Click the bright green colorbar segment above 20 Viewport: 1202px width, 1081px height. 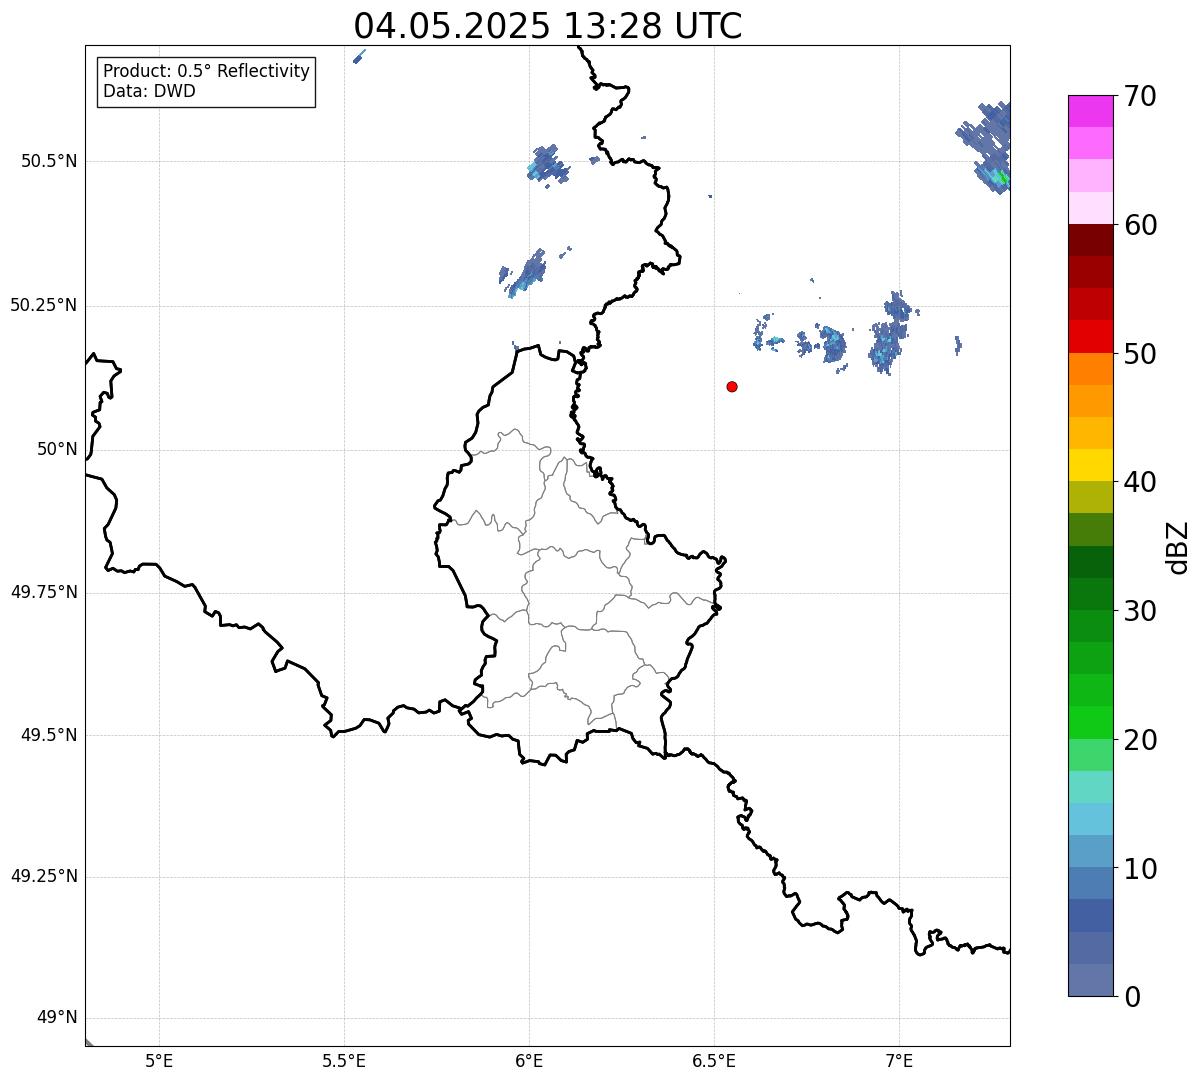(x=1090, y=722)
